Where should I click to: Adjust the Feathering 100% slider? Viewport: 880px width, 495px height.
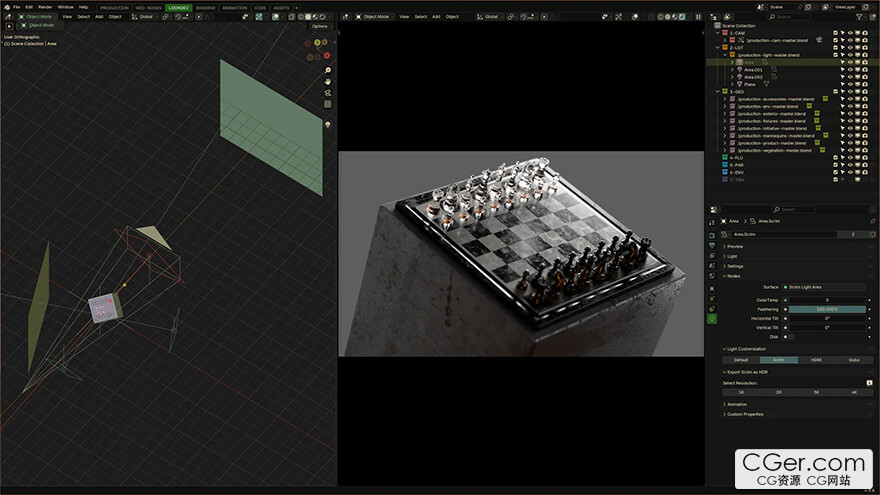click(x=827, y=309)
